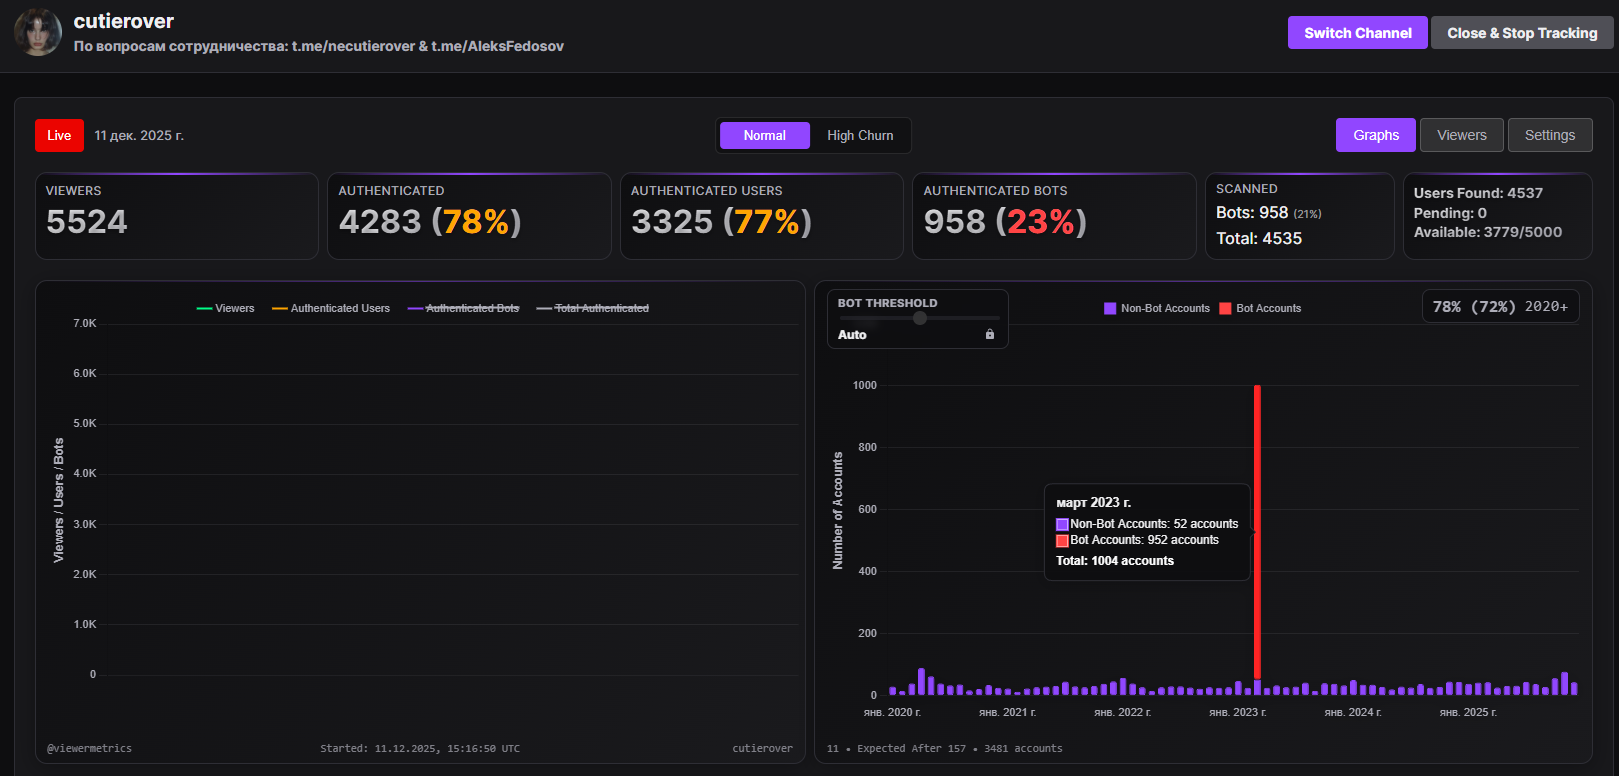Screen dimensions: 1619x776
Task: Select the Normal mode toggle
Action: (764, 135)
